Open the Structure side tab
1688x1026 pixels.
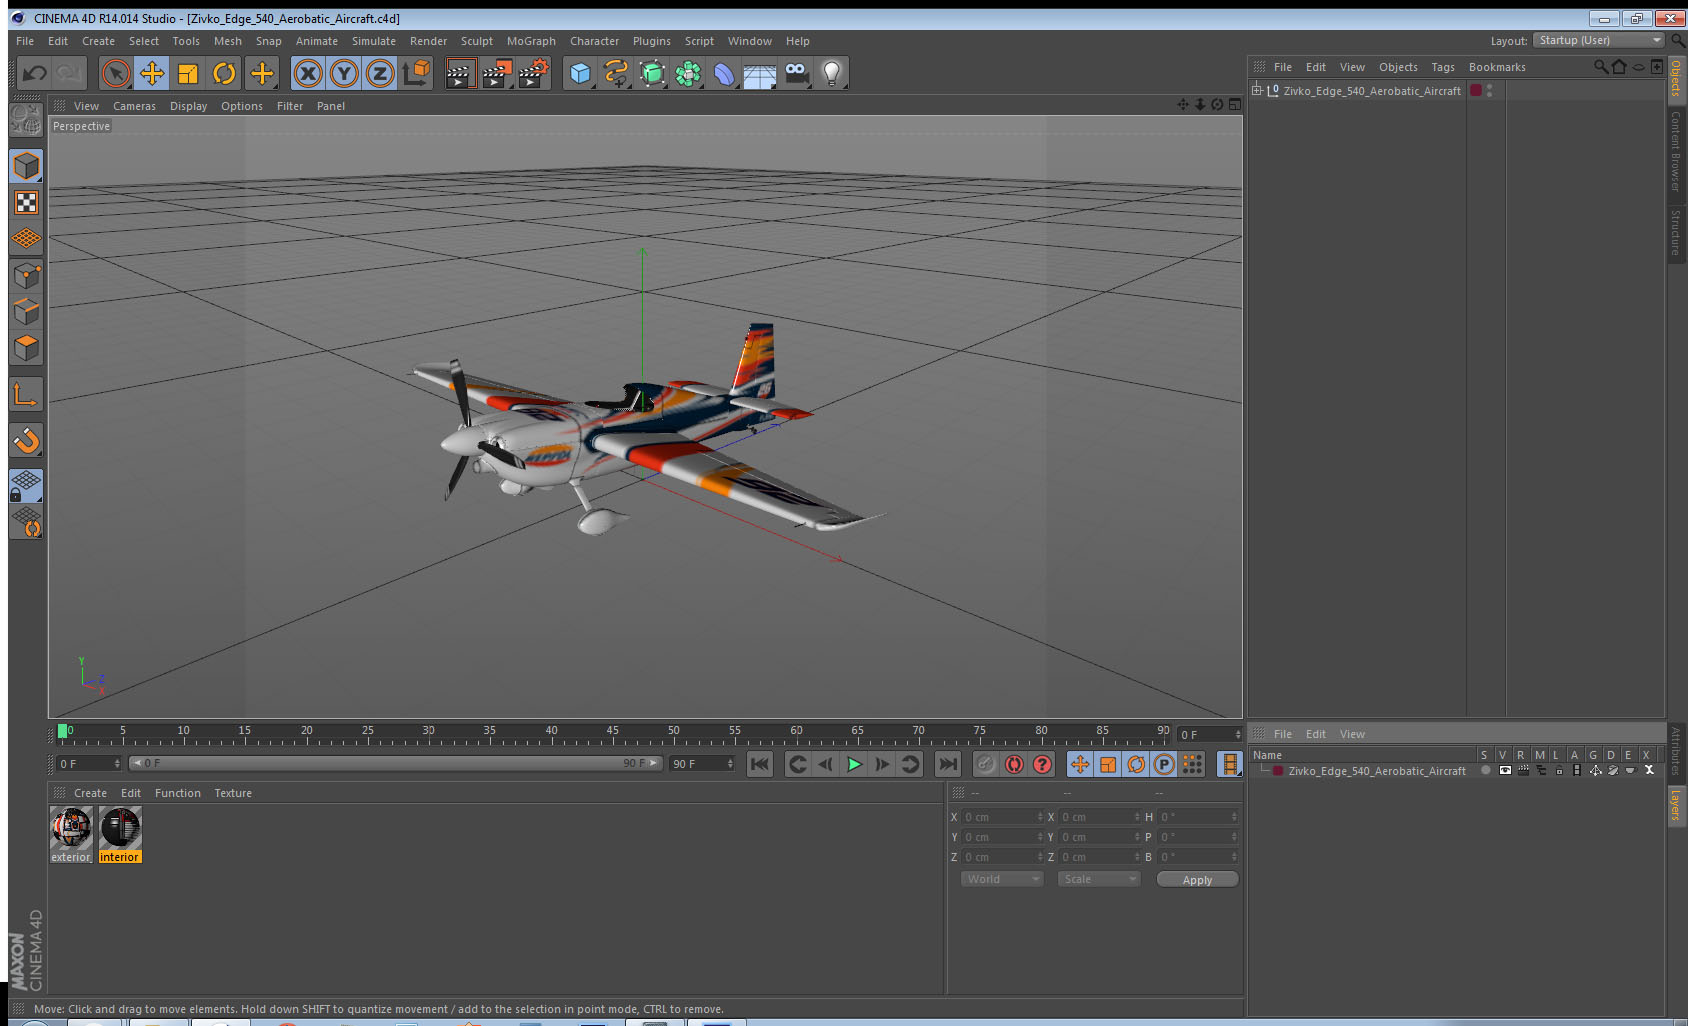(x=1676, y=232)
